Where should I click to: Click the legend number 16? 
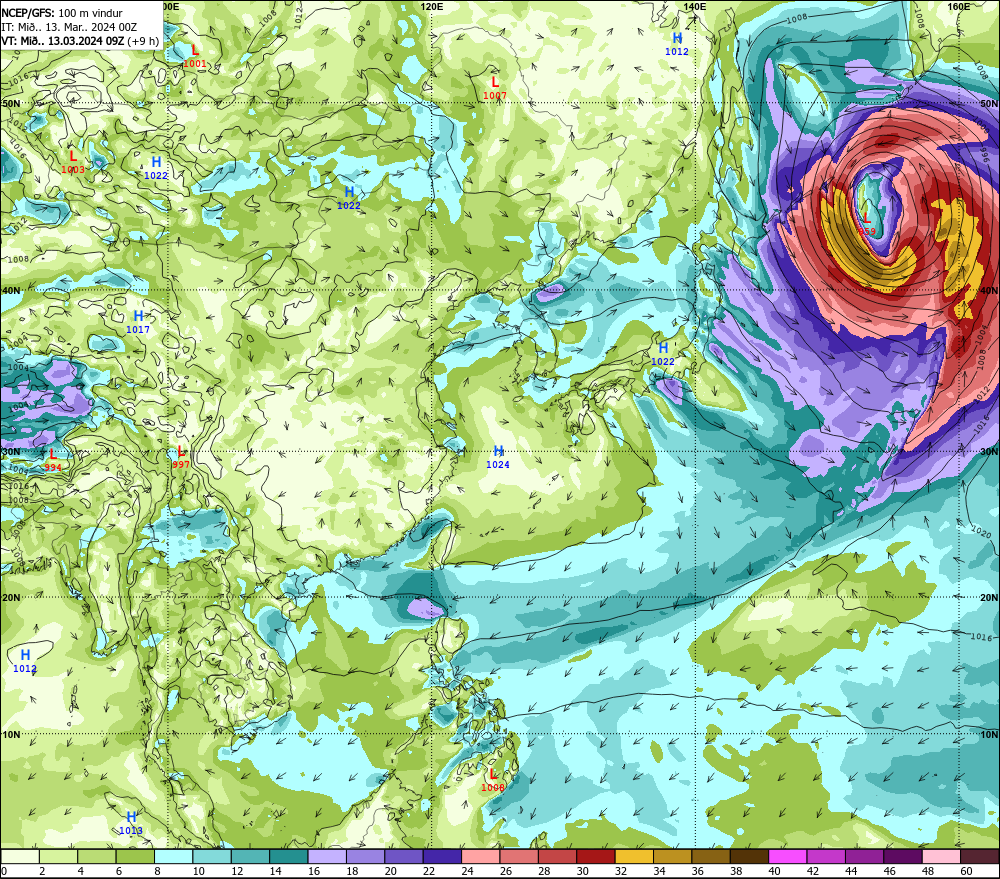(x=314, y=871)
